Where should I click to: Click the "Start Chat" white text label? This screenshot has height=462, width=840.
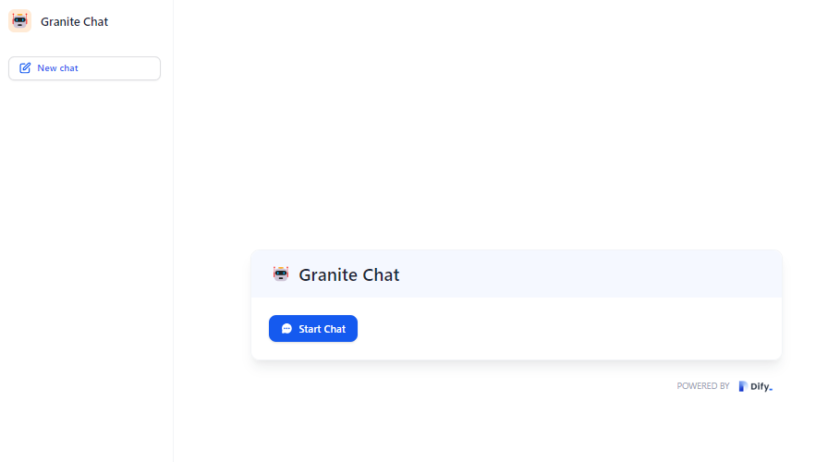tap(322, 329)
